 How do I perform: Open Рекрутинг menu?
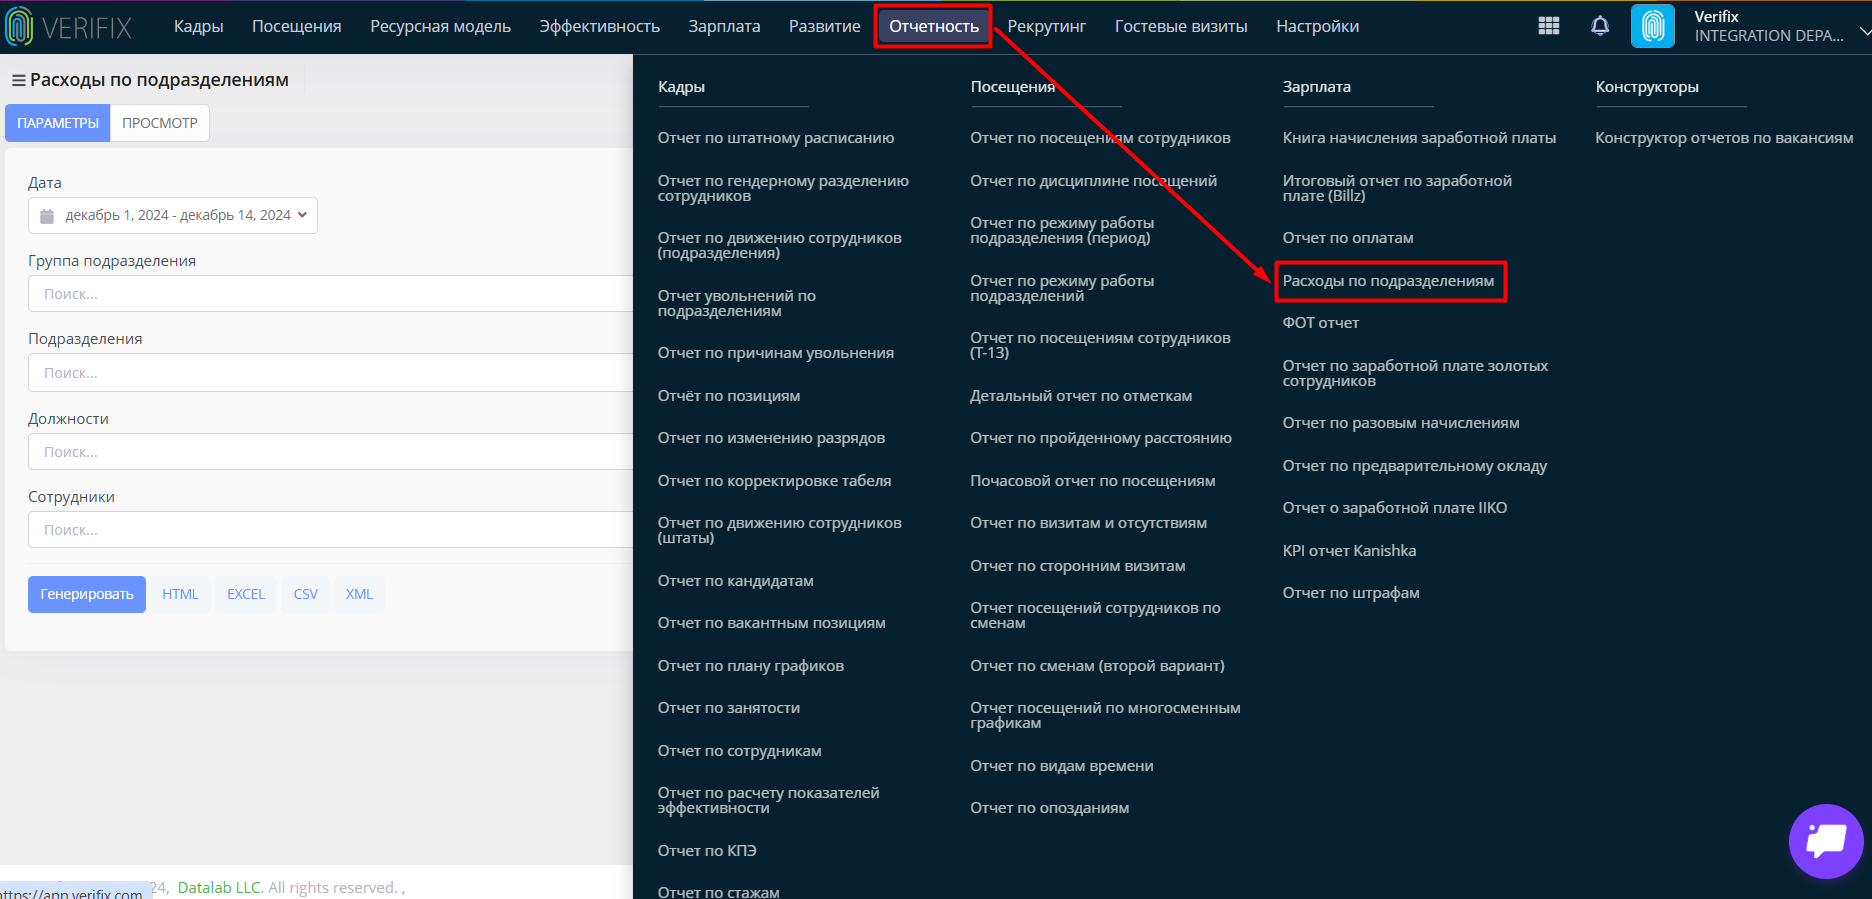point(1047,26)
